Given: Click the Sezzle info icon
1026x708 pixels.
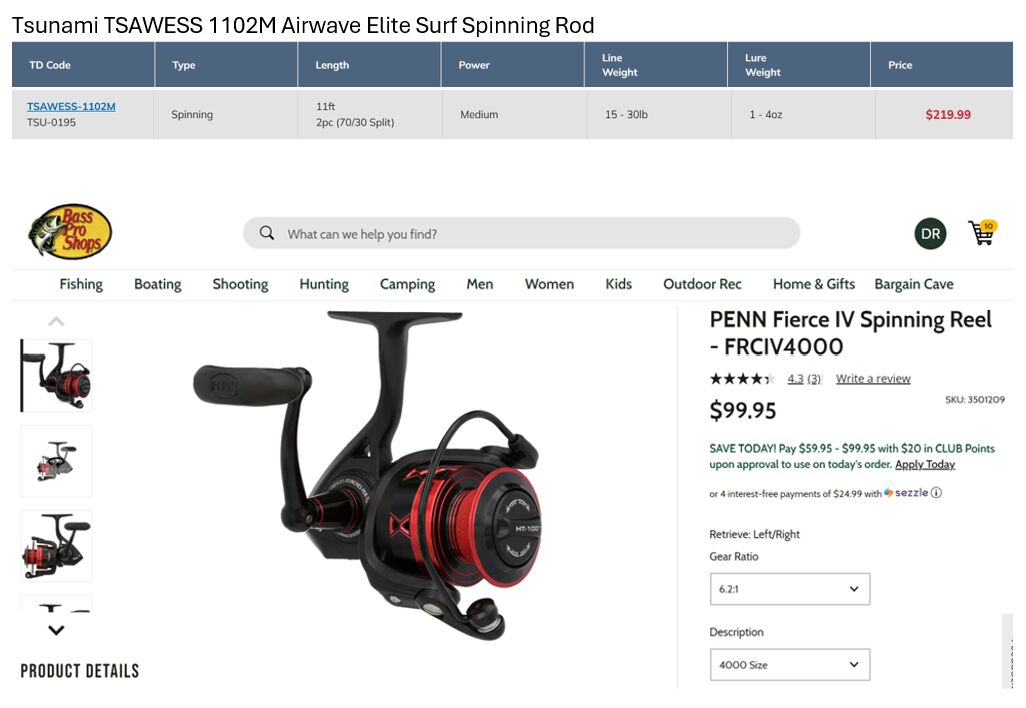Looking at the screenshot, I should coord(936,493).
